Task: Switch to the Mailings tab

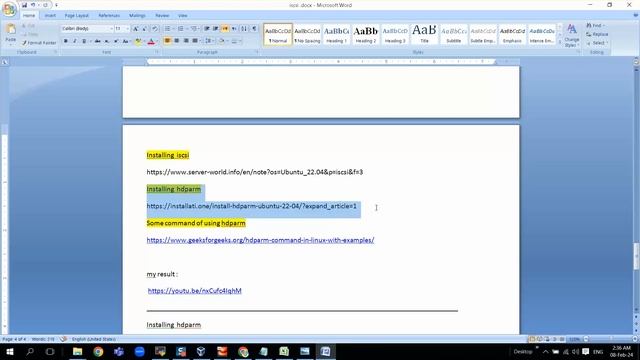Action: coord(137,16)
